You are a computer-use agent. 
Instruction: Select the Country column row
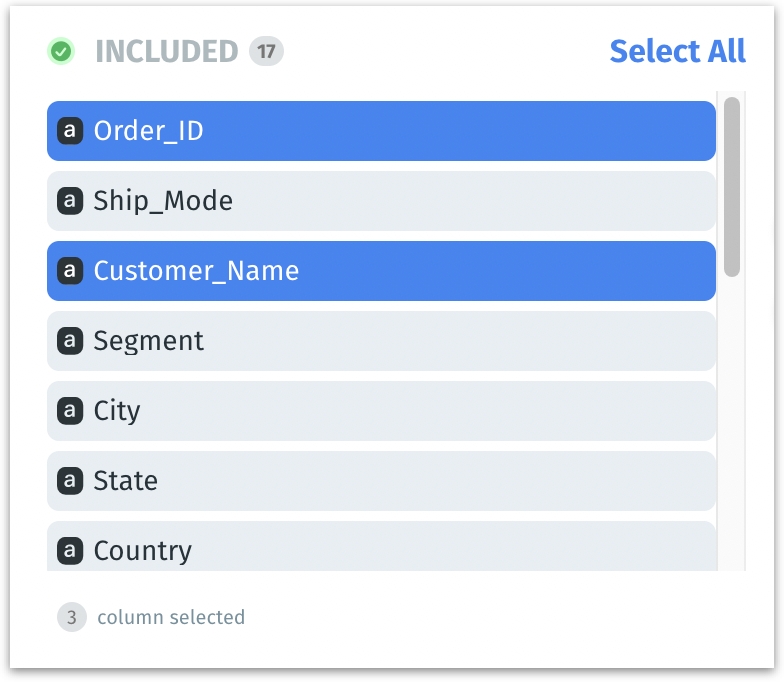[380, 549]
